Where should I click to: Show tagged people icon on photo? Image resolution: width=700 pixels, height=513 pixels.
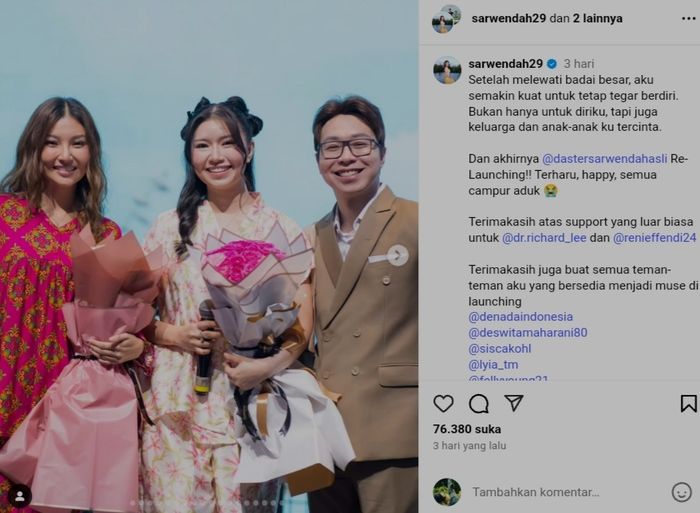click(x=20, y=496)
